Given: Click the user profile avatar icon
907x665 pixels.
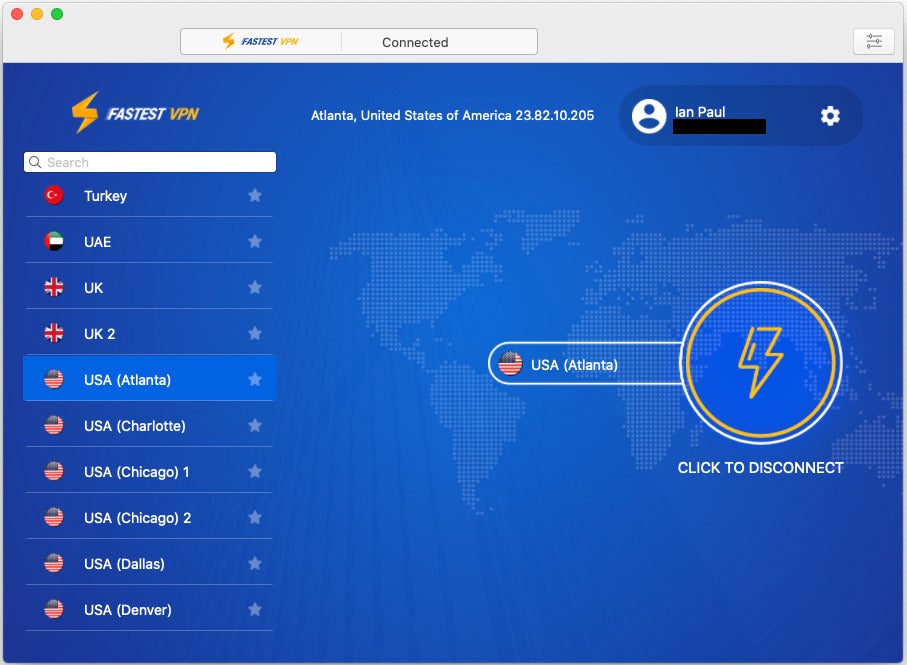Looking at the screenshot, I should pyautogui.click(x=649, y=116).
